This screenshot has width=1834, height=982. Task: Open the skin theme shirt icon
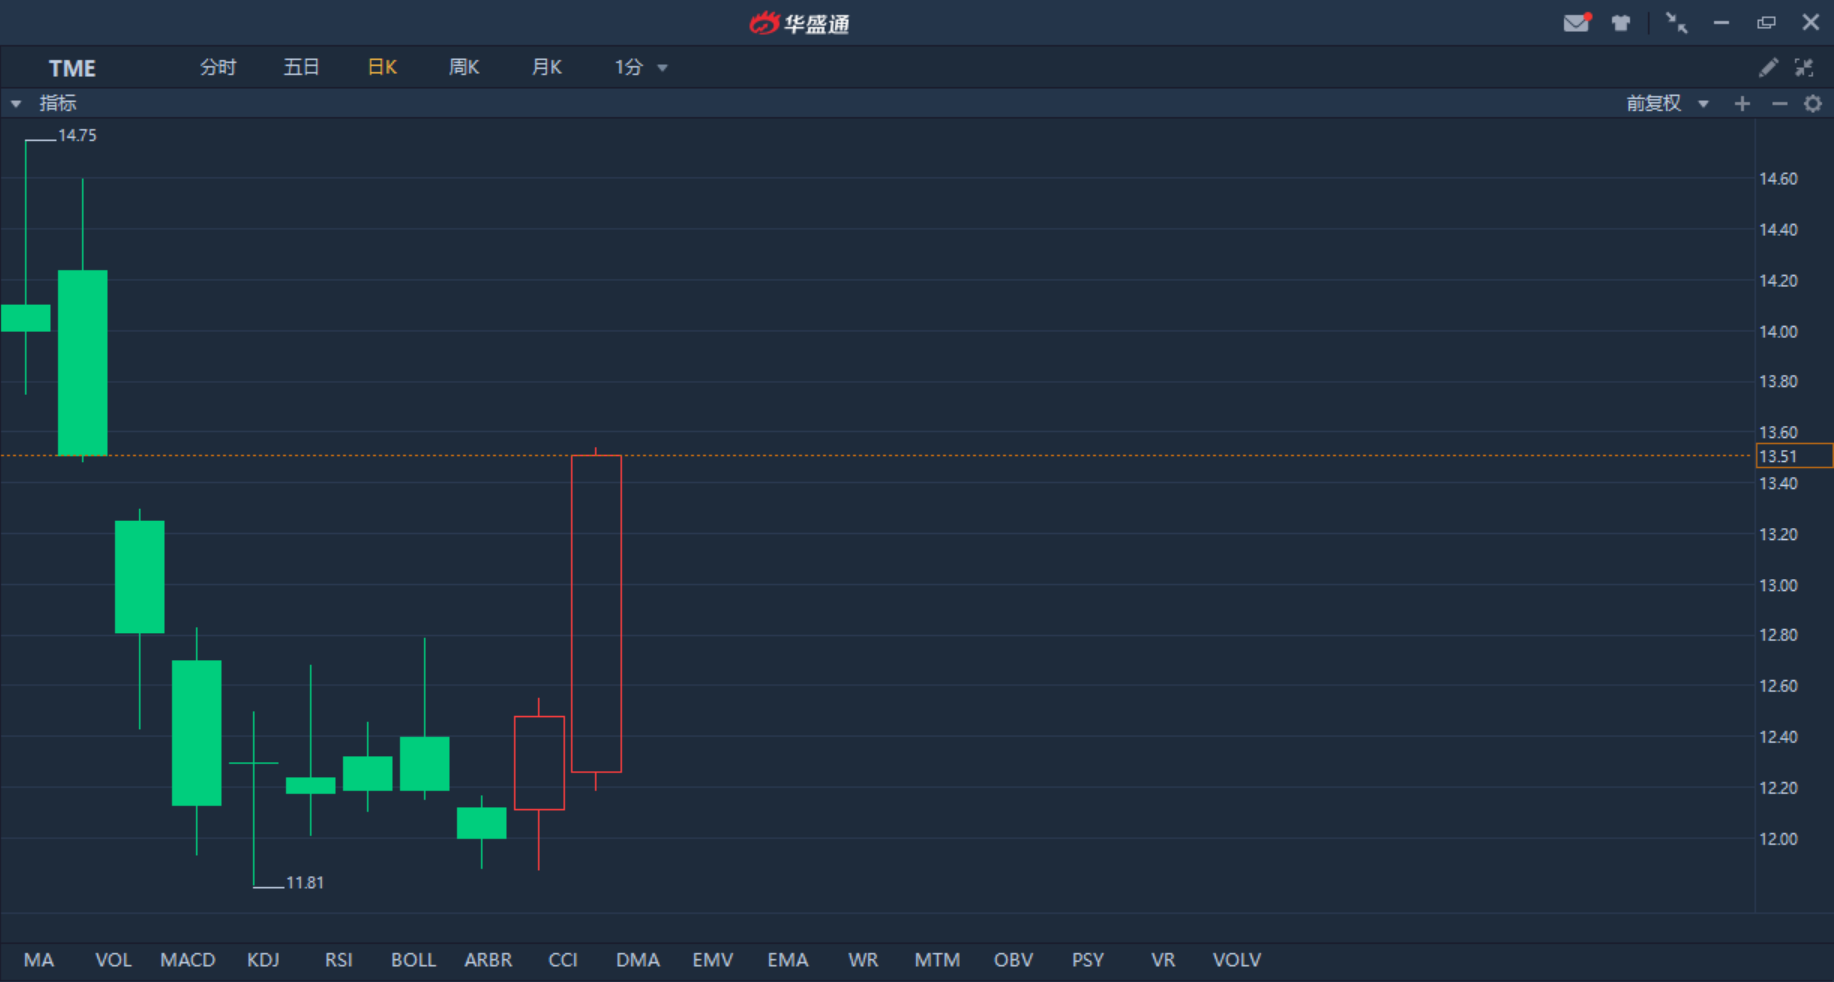(1621, 22)
